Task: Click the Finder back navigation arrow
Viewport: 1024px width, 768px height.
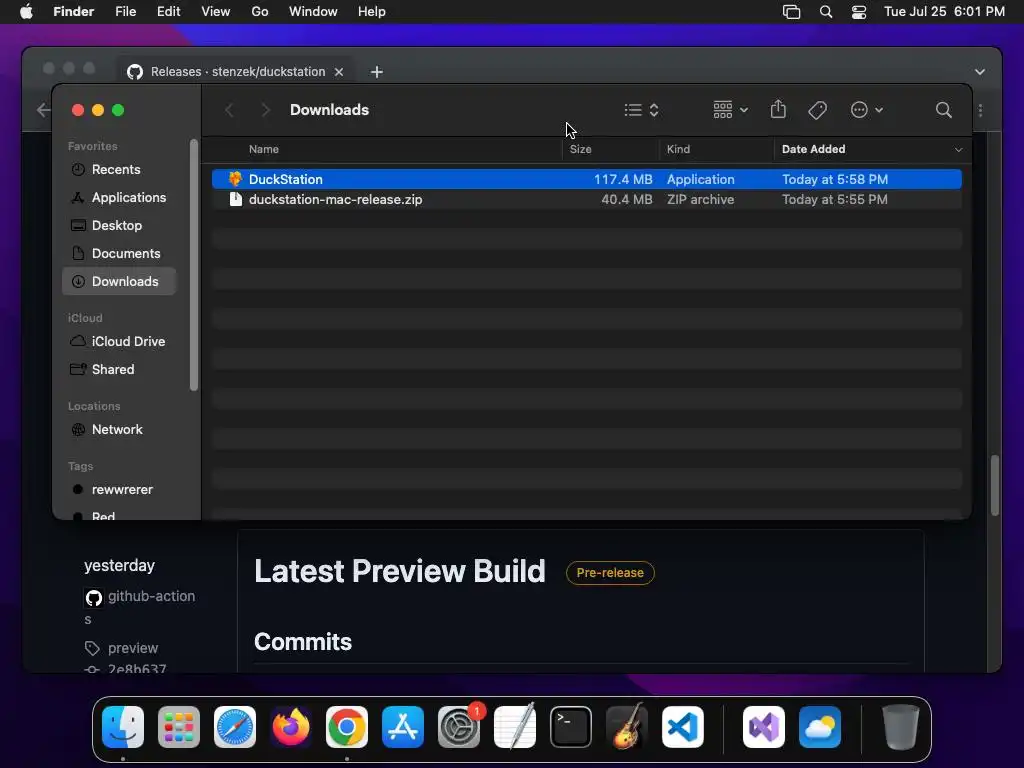Action: tap(229, 110)
